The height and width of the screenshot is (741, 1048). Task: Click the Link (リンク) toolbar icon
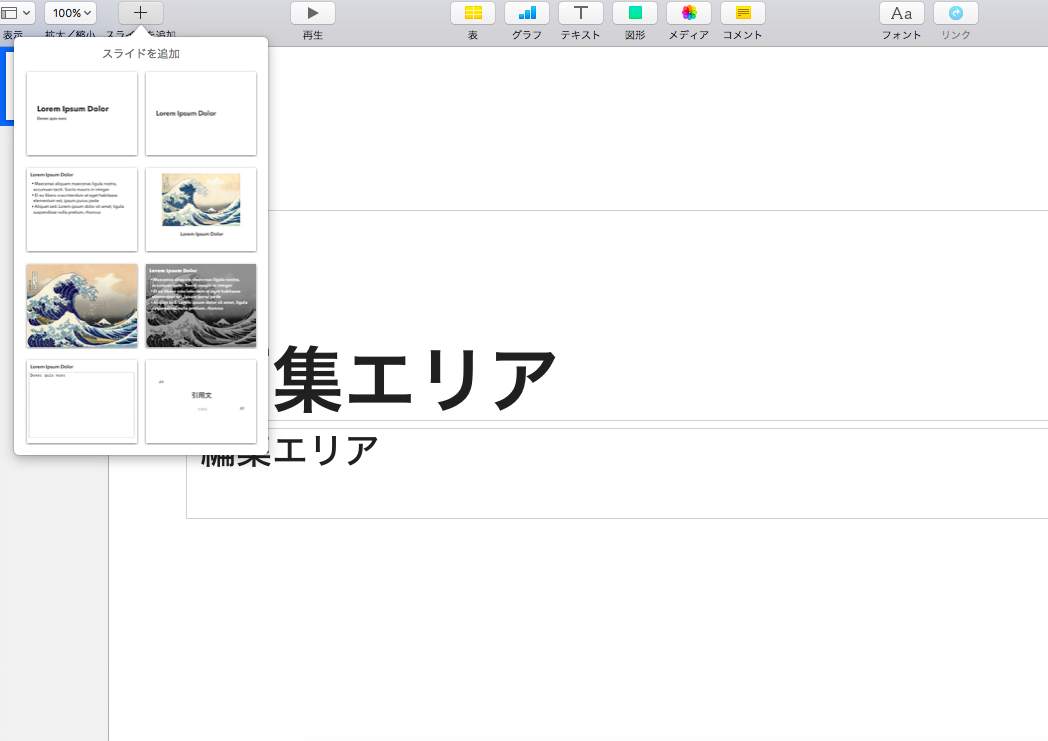(x=956, y=13)
